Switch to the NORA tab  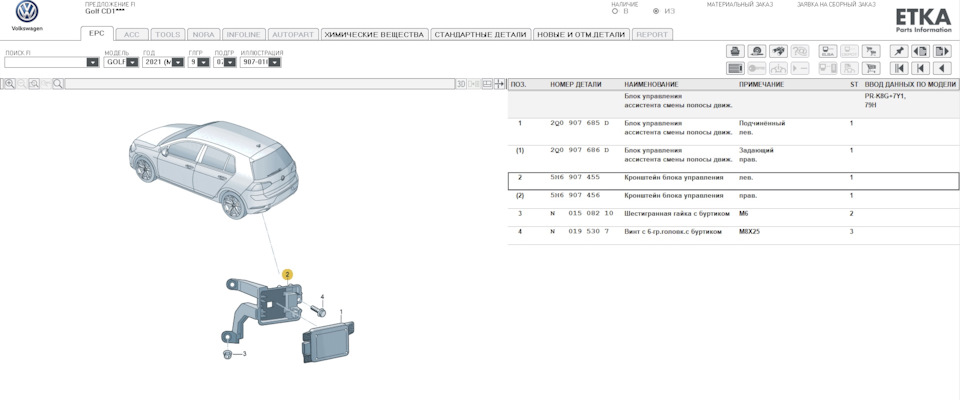203,35
